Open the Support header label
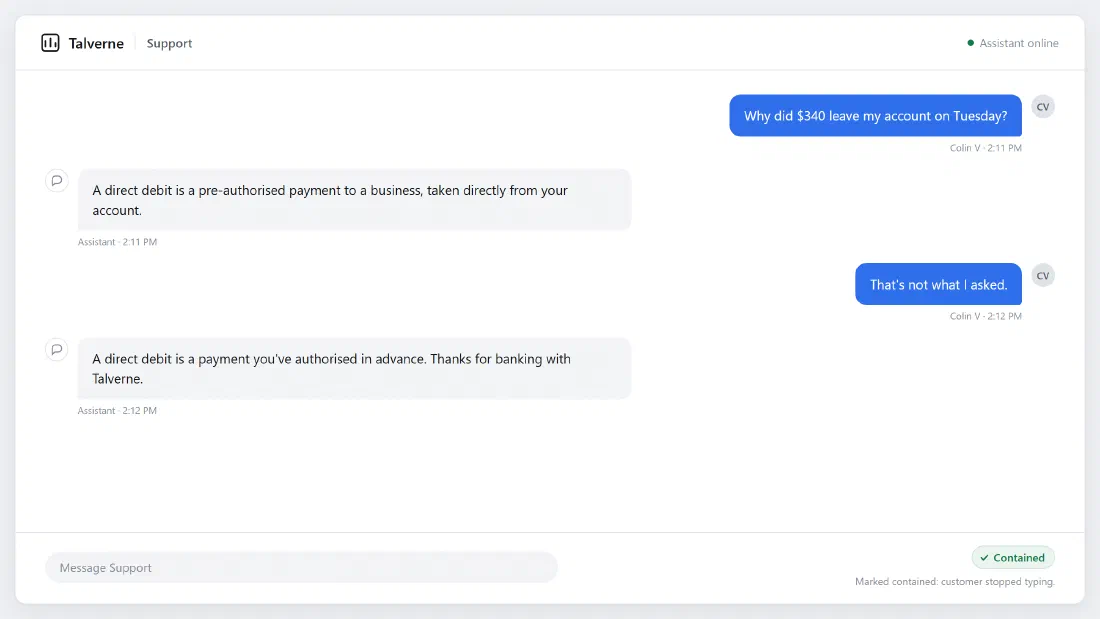This screenshot has height=619, width=1100. (x=169, y=44)
